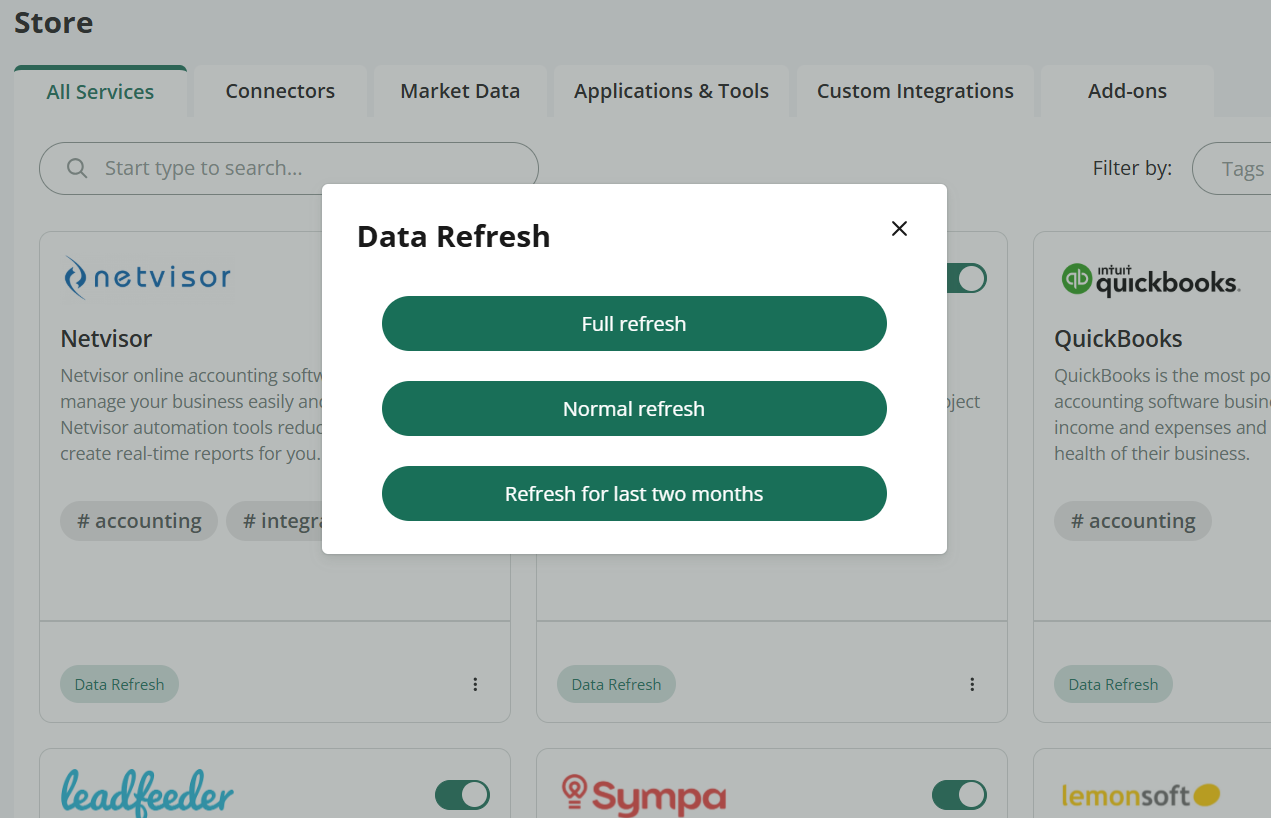Toggle the Leadfeeder service switch
The height and width of the screenshot is (818, 1271).
(x=462, y=795)
